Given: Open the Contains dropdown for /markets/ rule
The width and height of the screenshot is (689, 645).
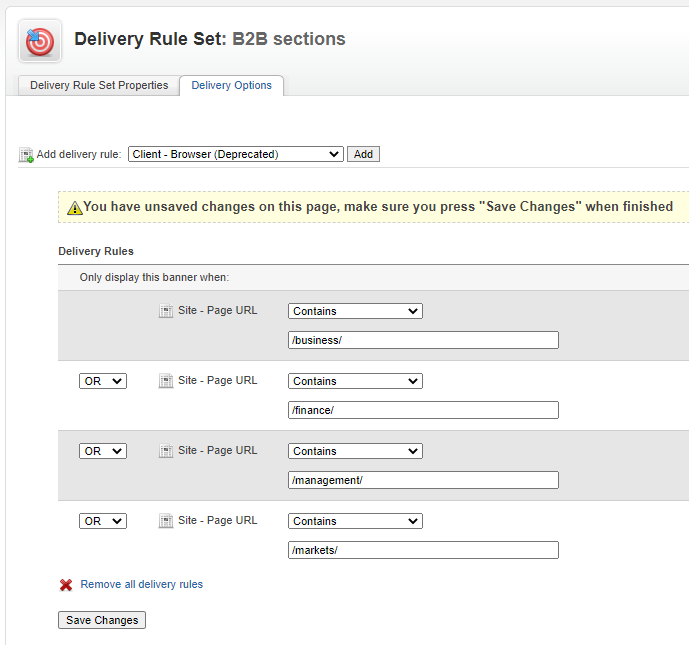Looking at the screenshot, I should pos(355,521).
